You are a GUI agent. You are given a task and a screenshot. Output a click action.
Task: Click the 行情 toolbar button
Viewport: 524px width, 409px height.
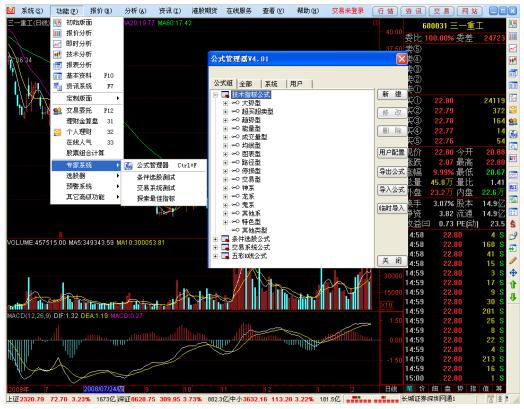point(385,11)
